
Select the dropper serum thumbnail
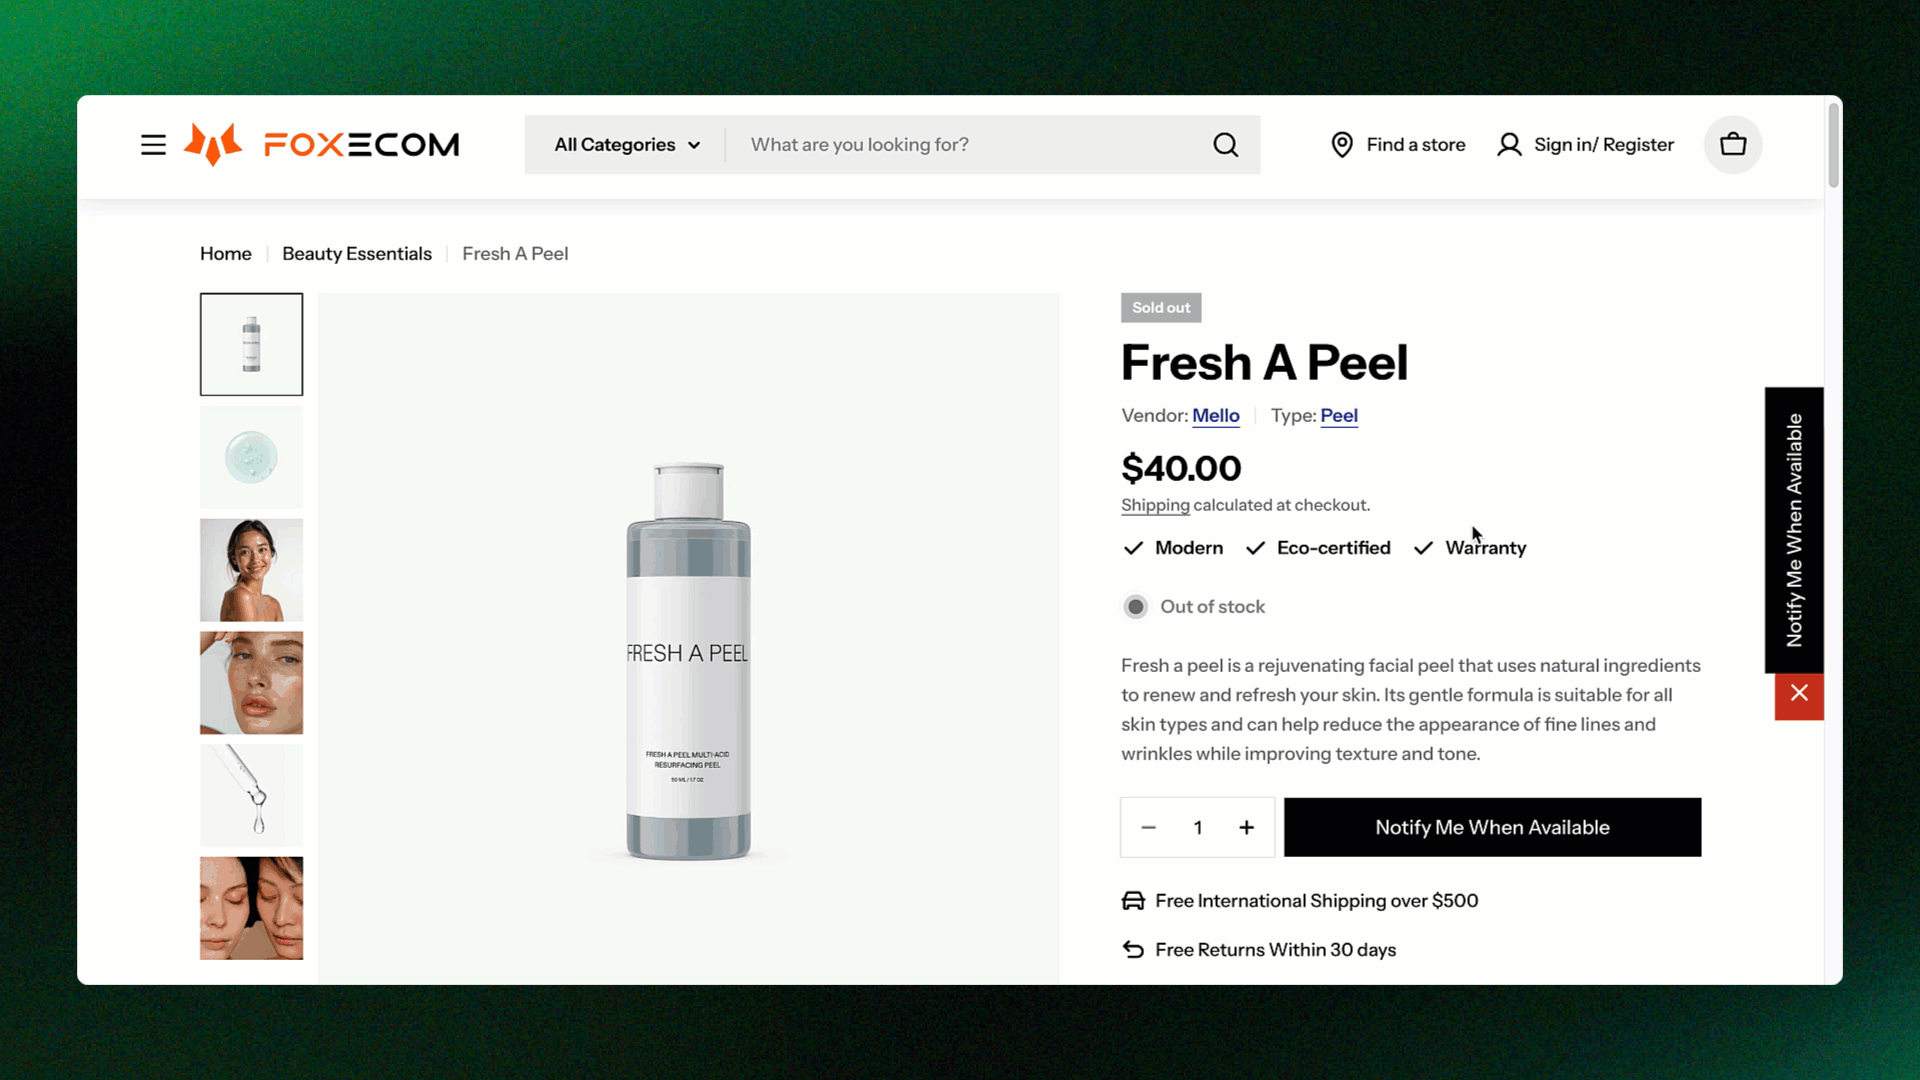(x=251, y=796)
